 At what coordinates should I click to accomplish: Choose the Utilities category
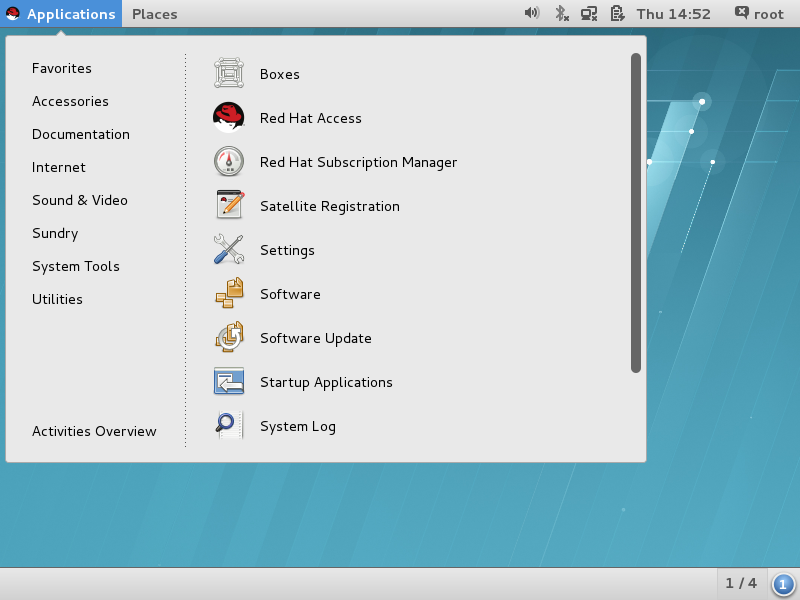click(x=57, y=299)
